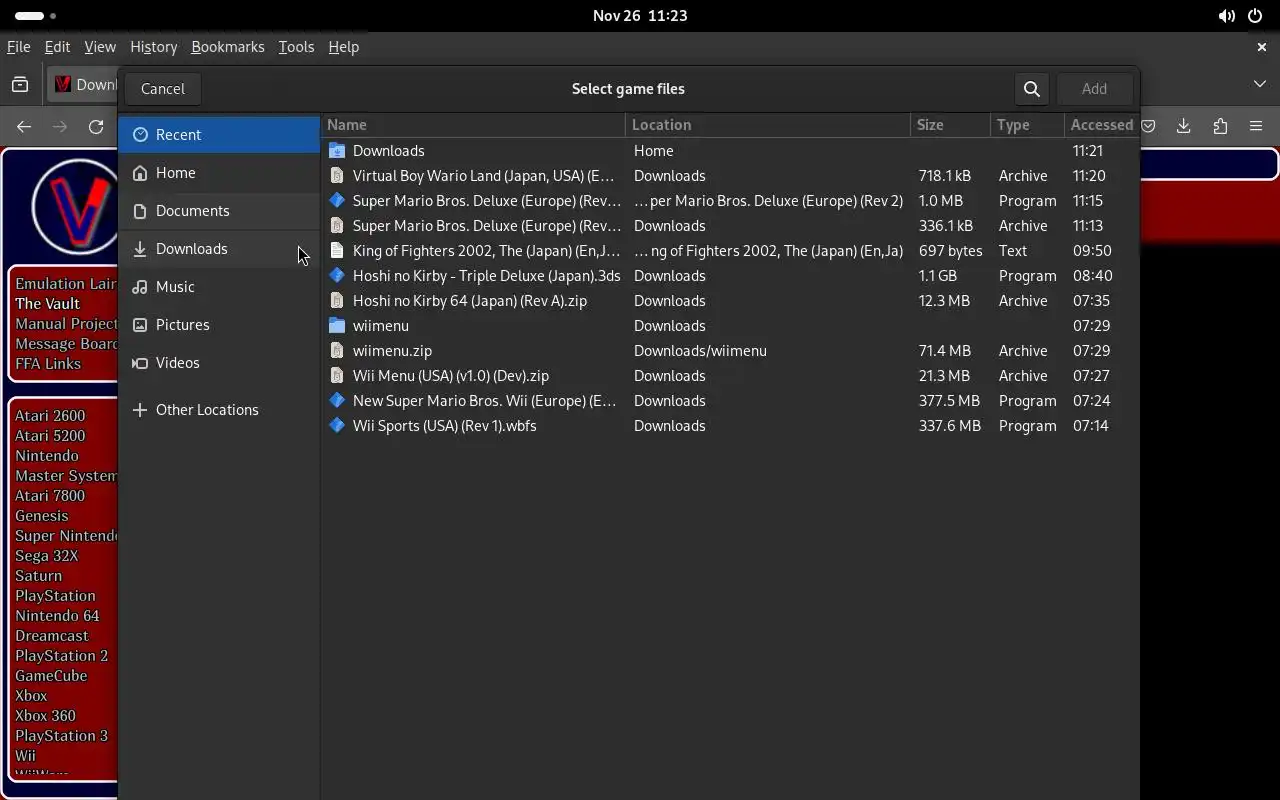Select Recent in the sidebar
This screenshot has width=1280, height=800.
pyautogui.click(x=219, y=135)
